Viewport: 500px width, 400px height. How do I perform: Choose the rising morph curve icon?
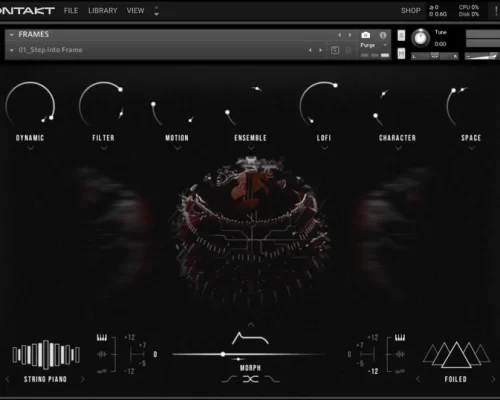click(x=229, y=379)
